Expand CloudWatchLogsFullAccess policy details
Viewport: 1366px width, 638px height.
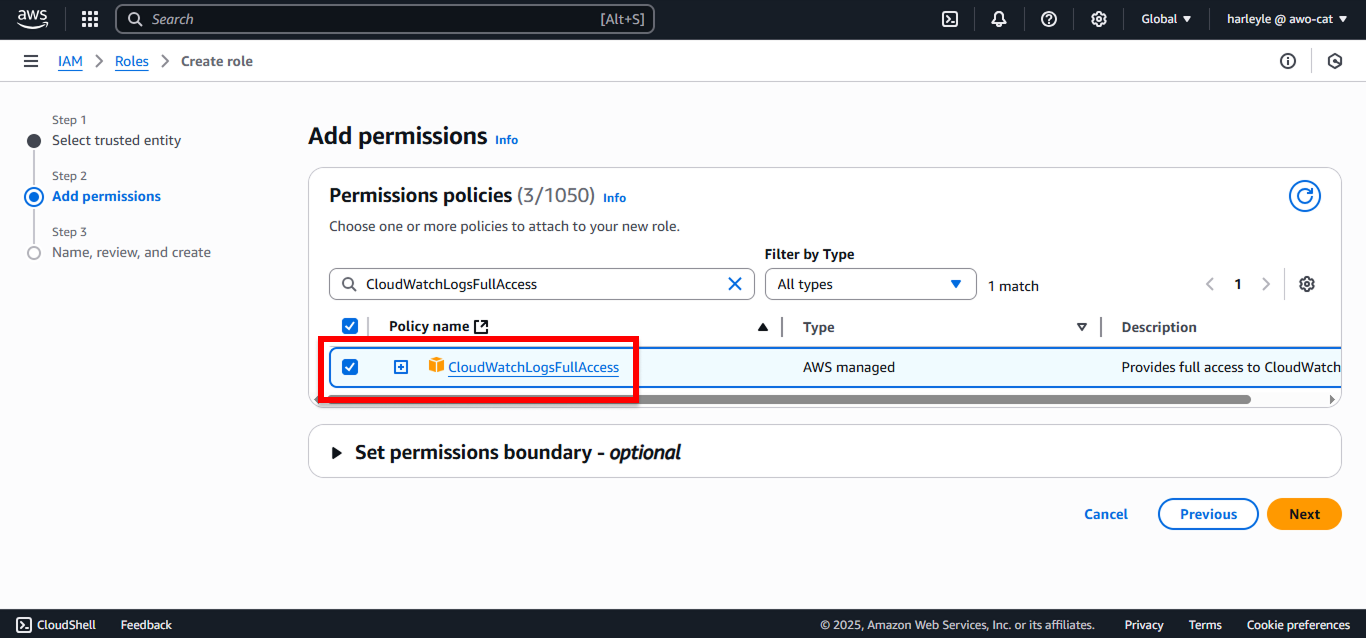coord(401,367)
